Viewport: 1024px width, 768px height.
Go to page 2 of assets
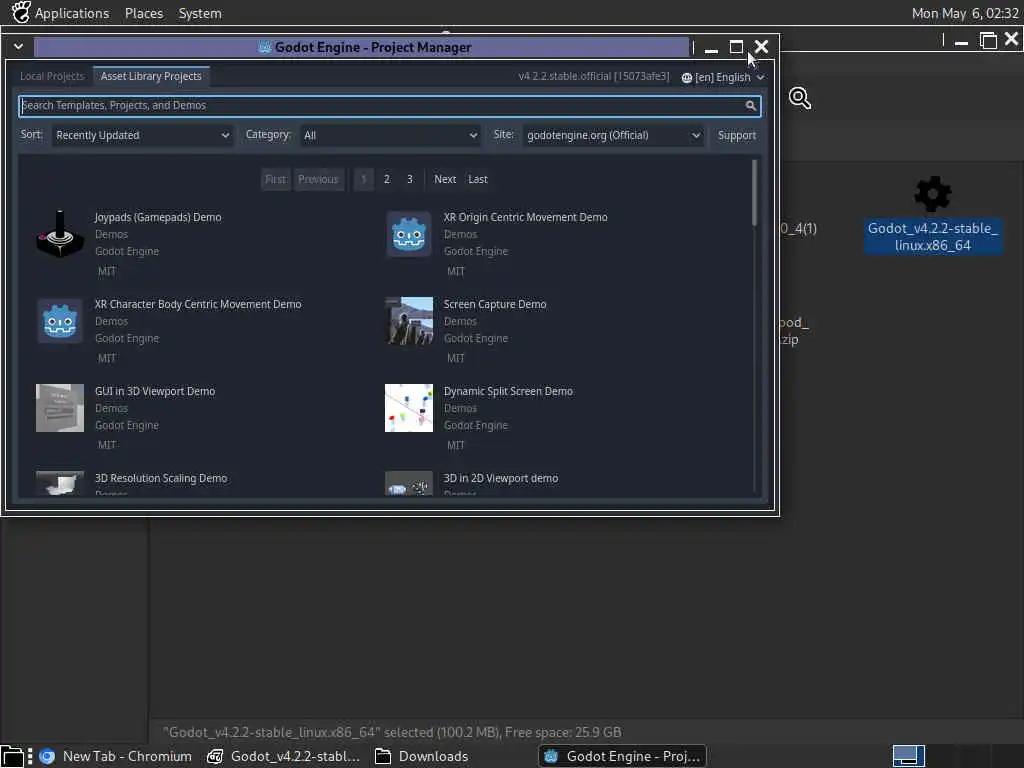pos(387,179)
